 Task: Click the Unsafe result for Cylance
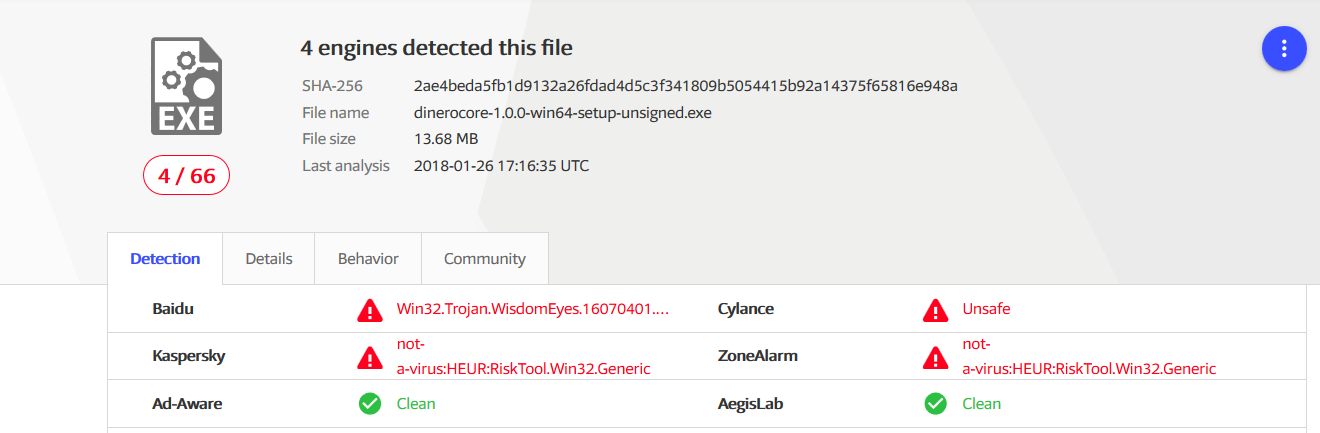[x=986, y=309]
